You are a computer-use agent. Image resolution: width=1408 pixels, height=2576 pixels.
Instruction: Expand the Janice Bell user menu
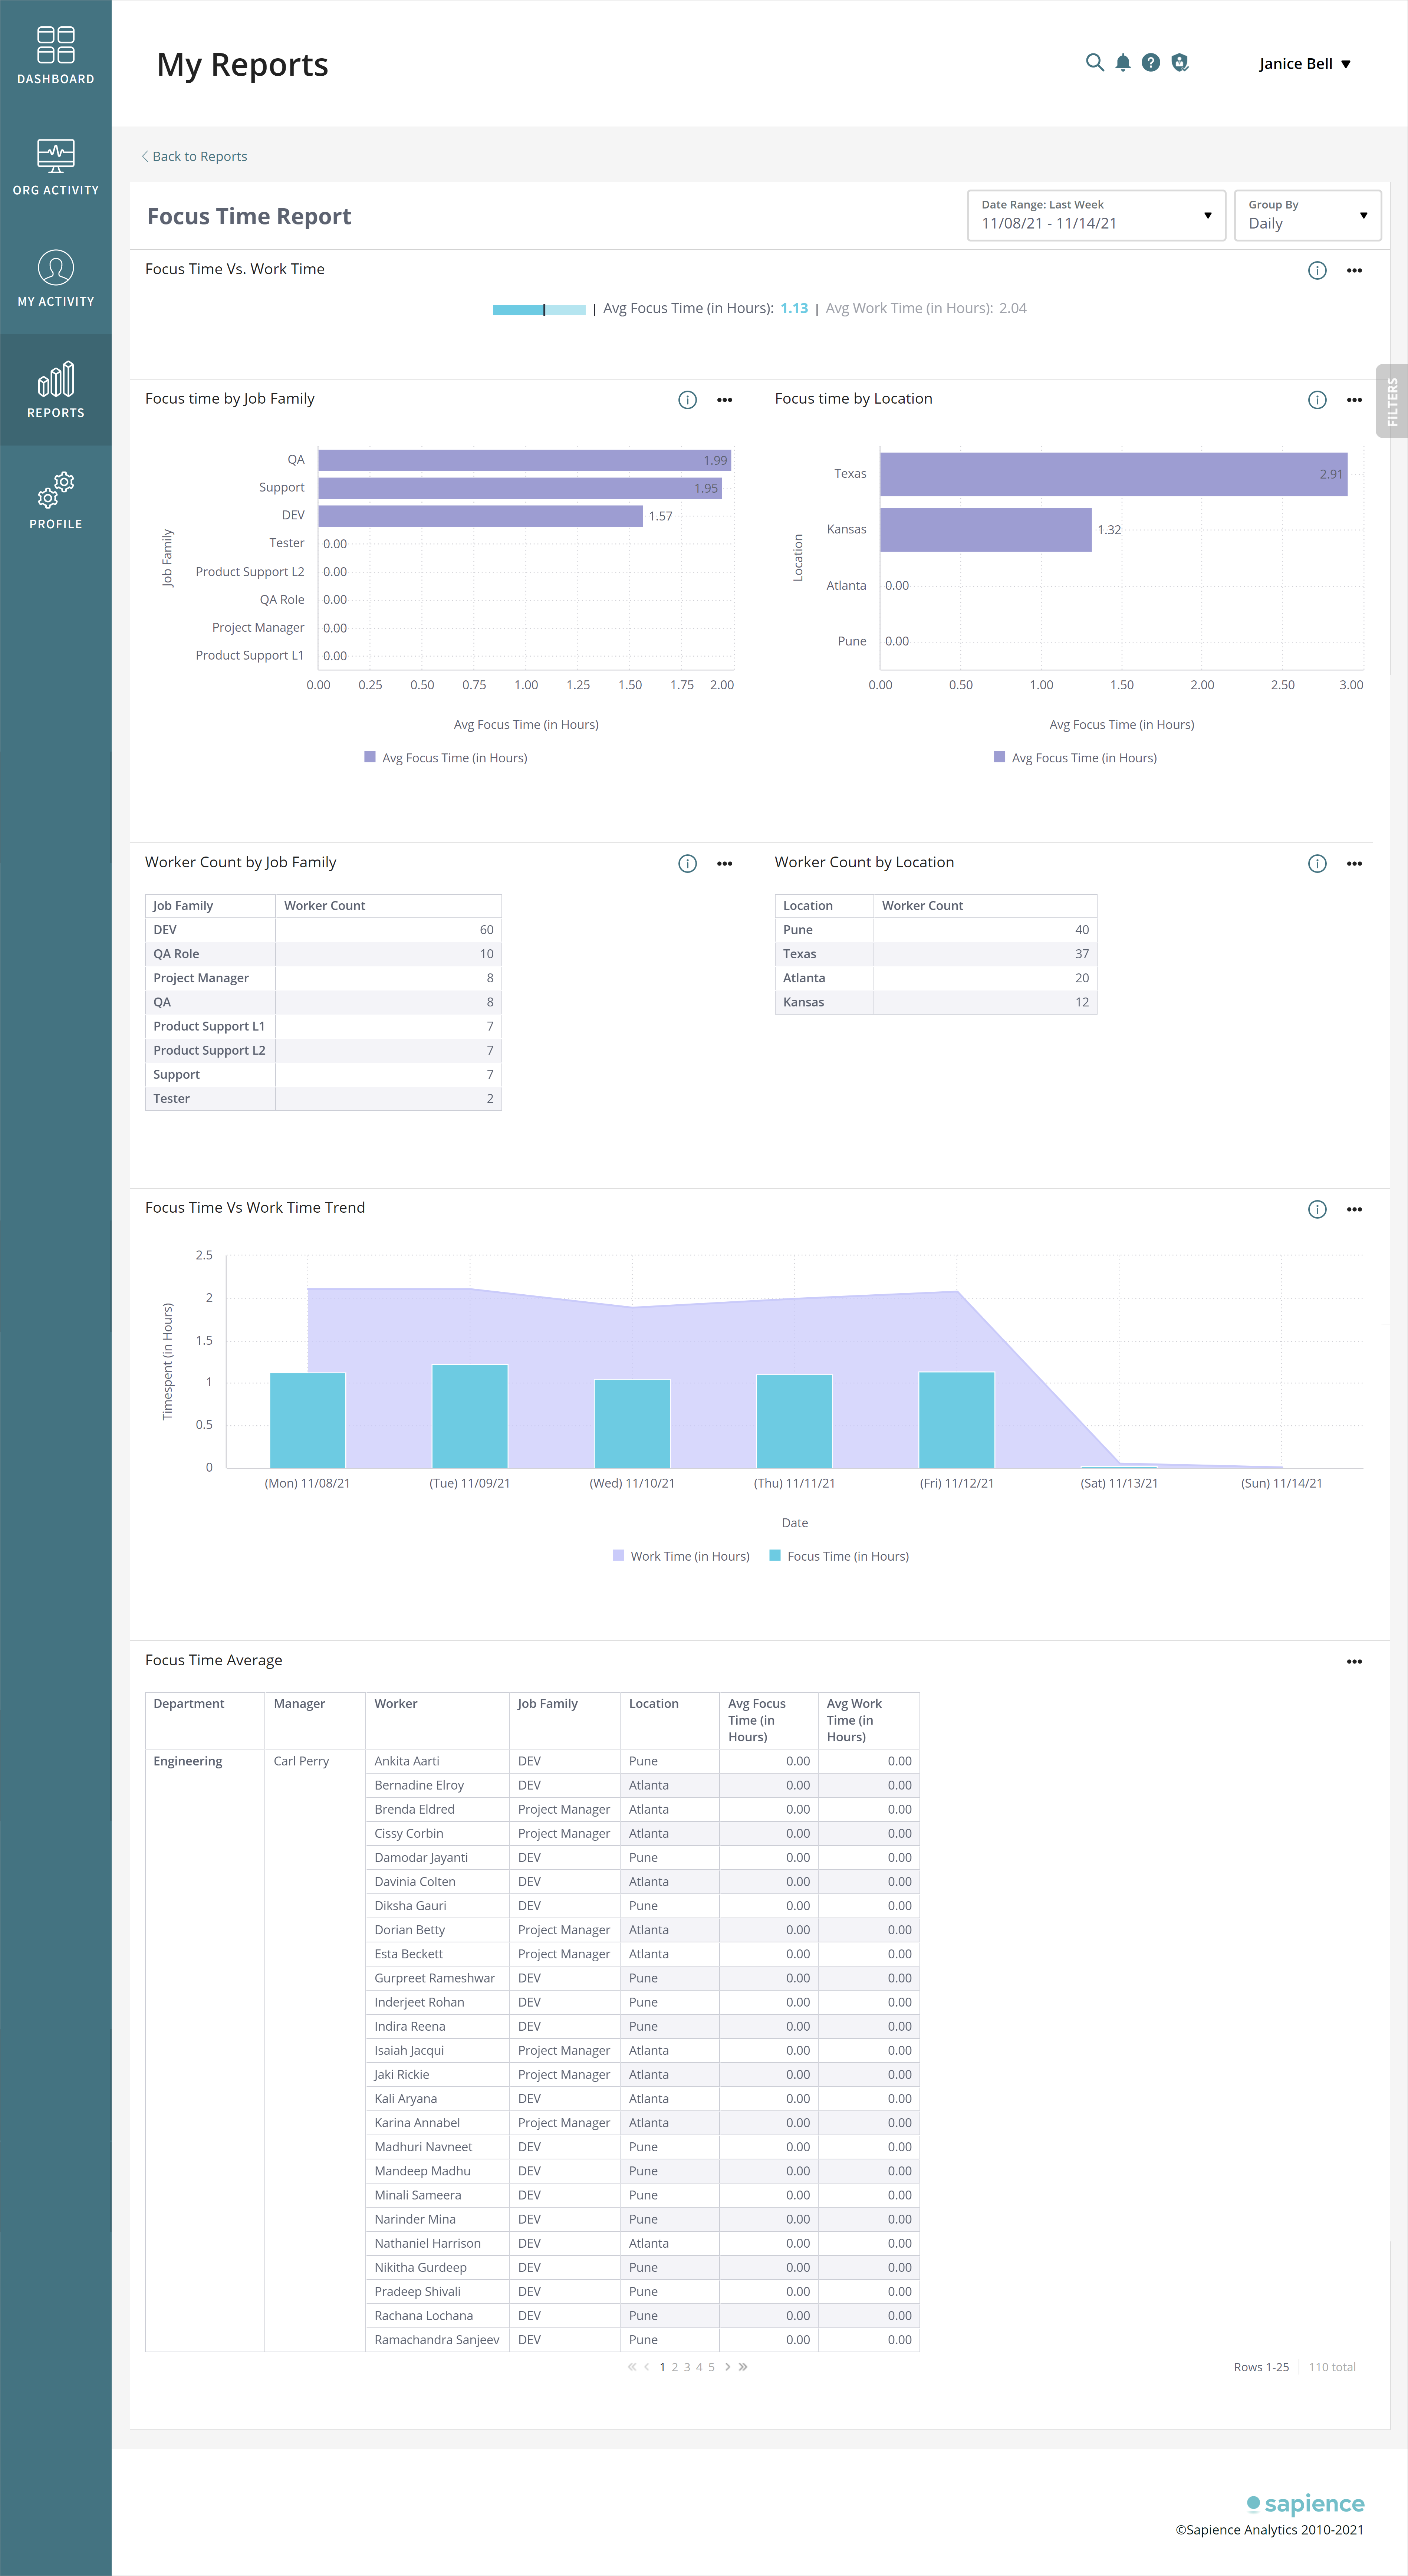pyautogui.click(x=1304, y=64)
